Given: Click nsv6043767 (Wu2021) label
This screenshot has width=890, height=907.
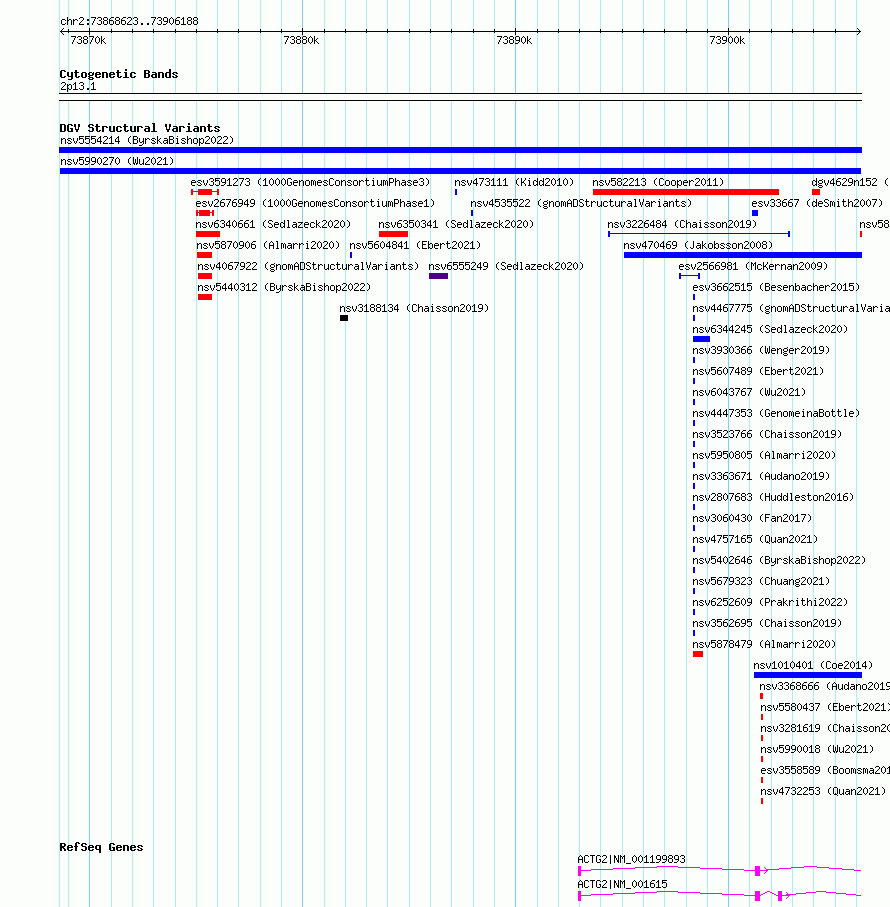Looking at the screenshot, I should (x=749, y=392).
